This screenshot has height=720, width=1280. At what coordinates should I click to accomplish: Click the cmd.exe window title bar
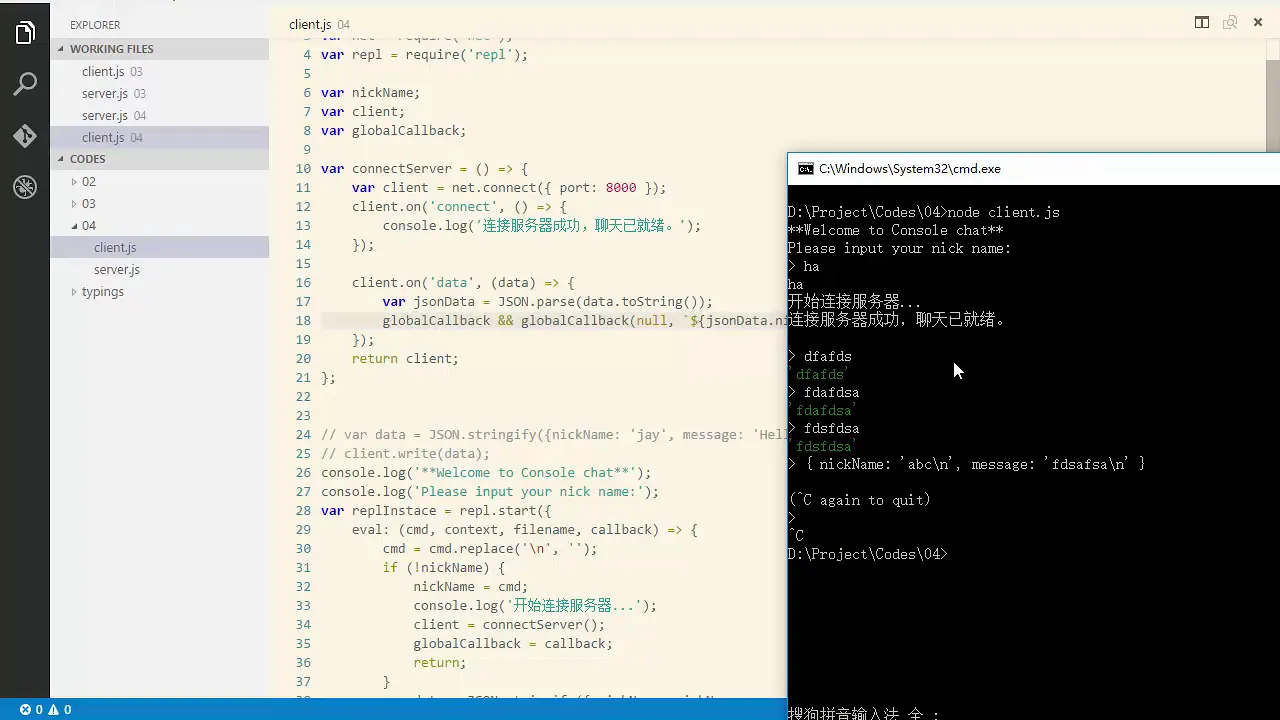tap(1034, 169)
